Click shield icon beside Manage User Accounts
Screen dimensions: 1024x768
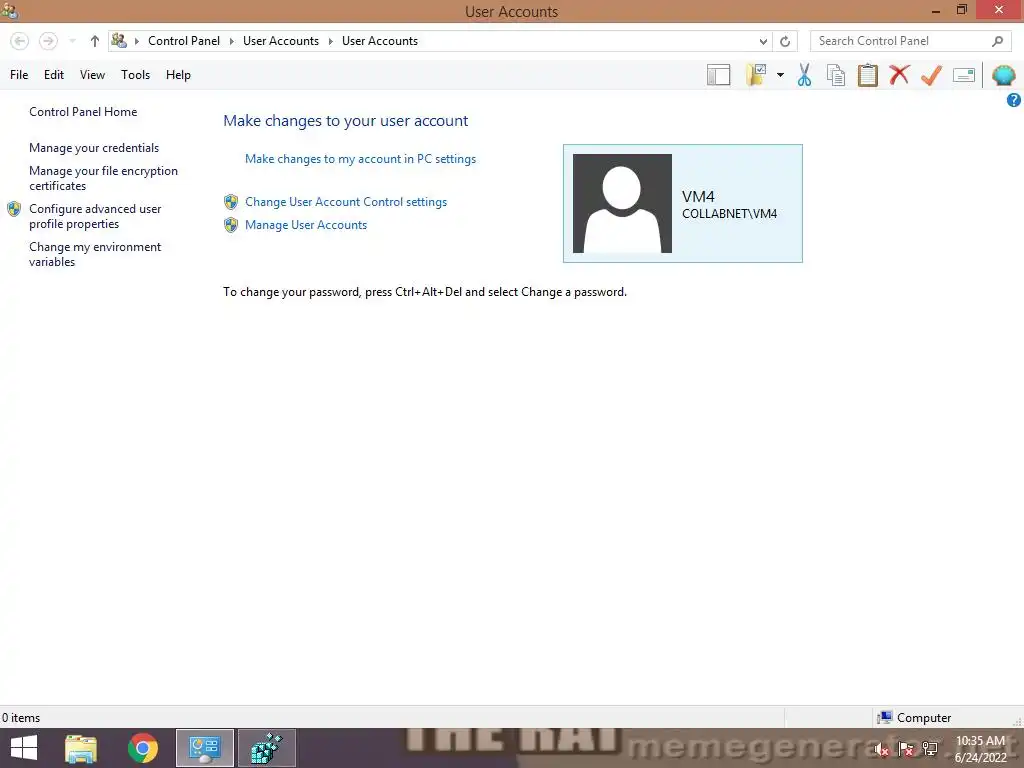[x=231, y=225]
